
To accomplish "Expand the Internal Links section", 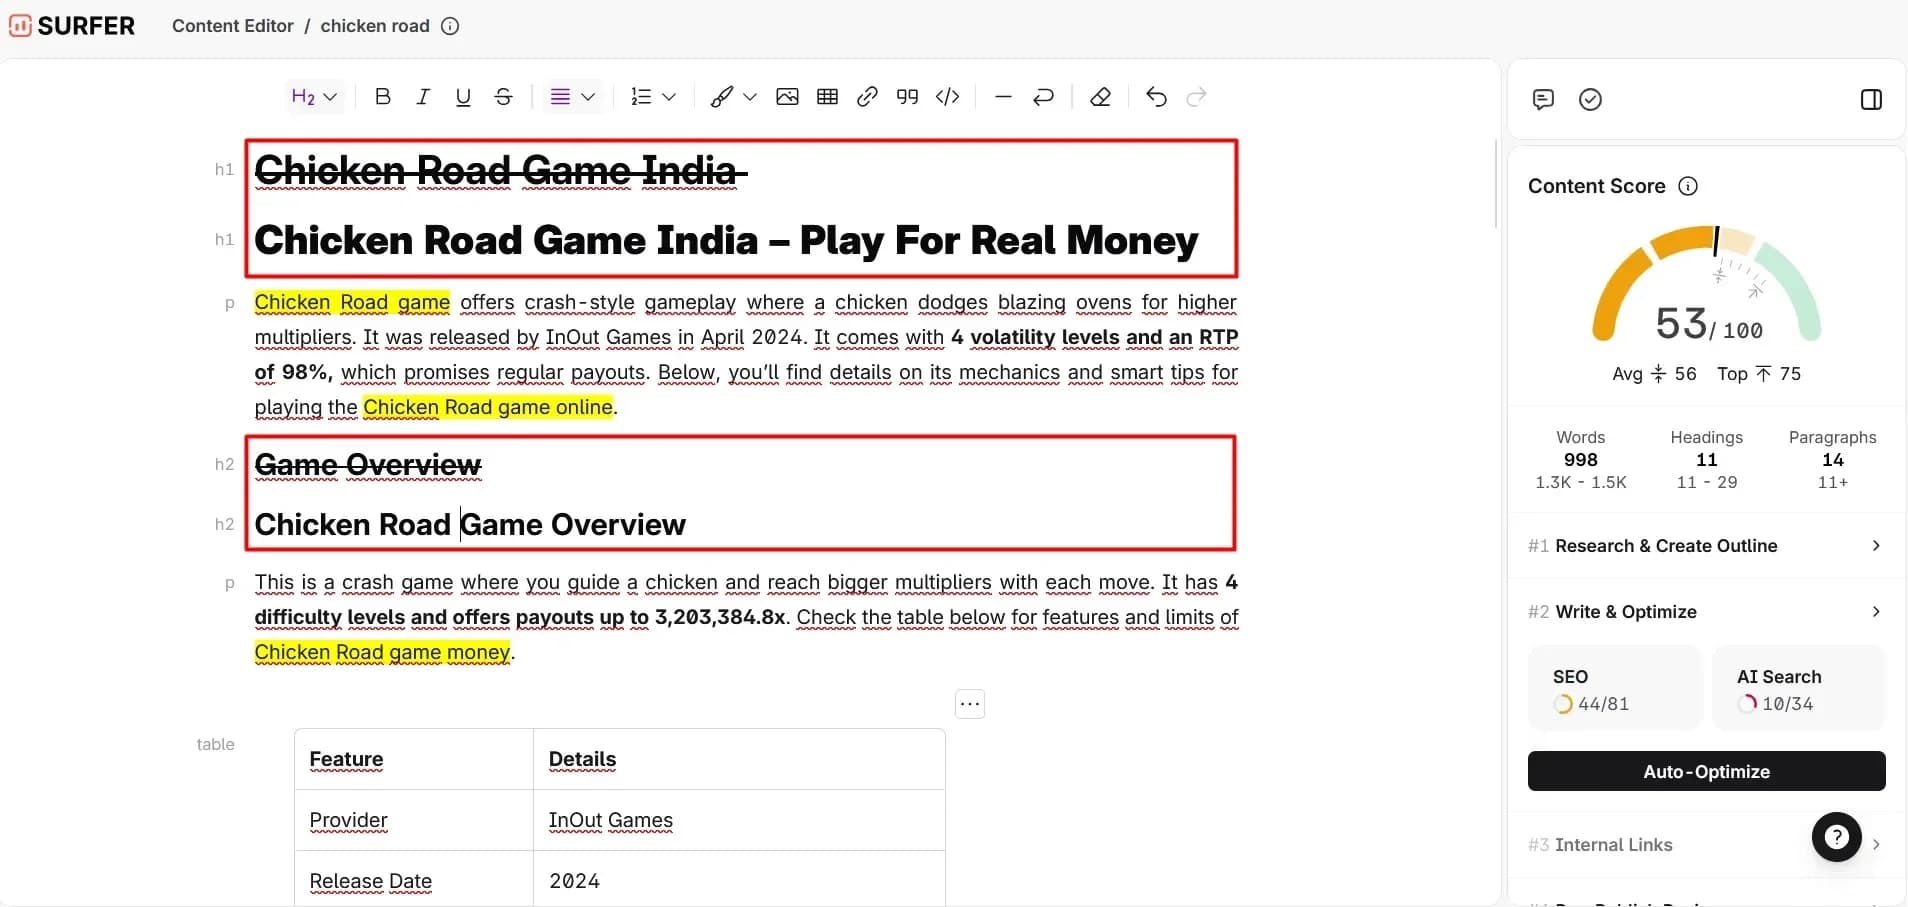I will click(1705, 845).
